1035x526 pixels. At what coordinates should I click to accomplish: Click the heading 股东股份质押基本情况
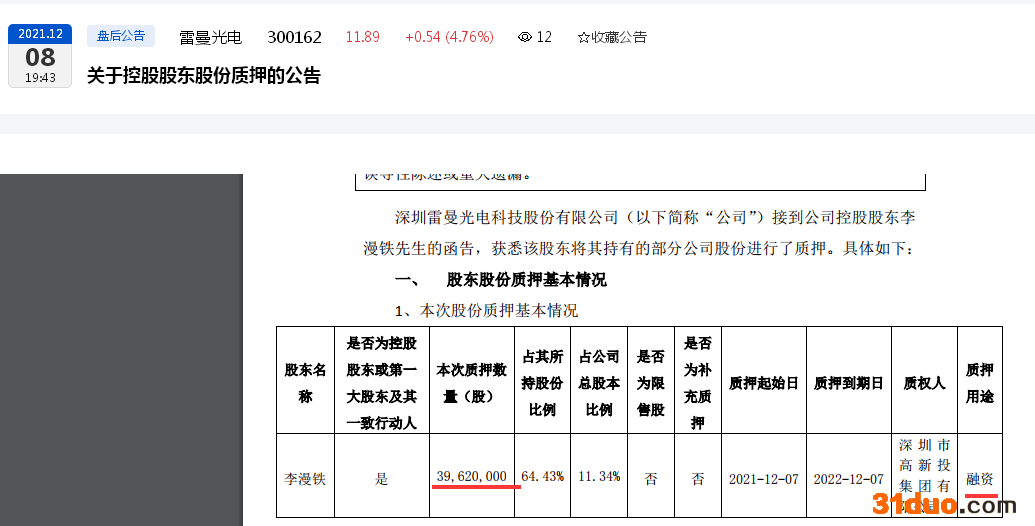click(526, 280)
